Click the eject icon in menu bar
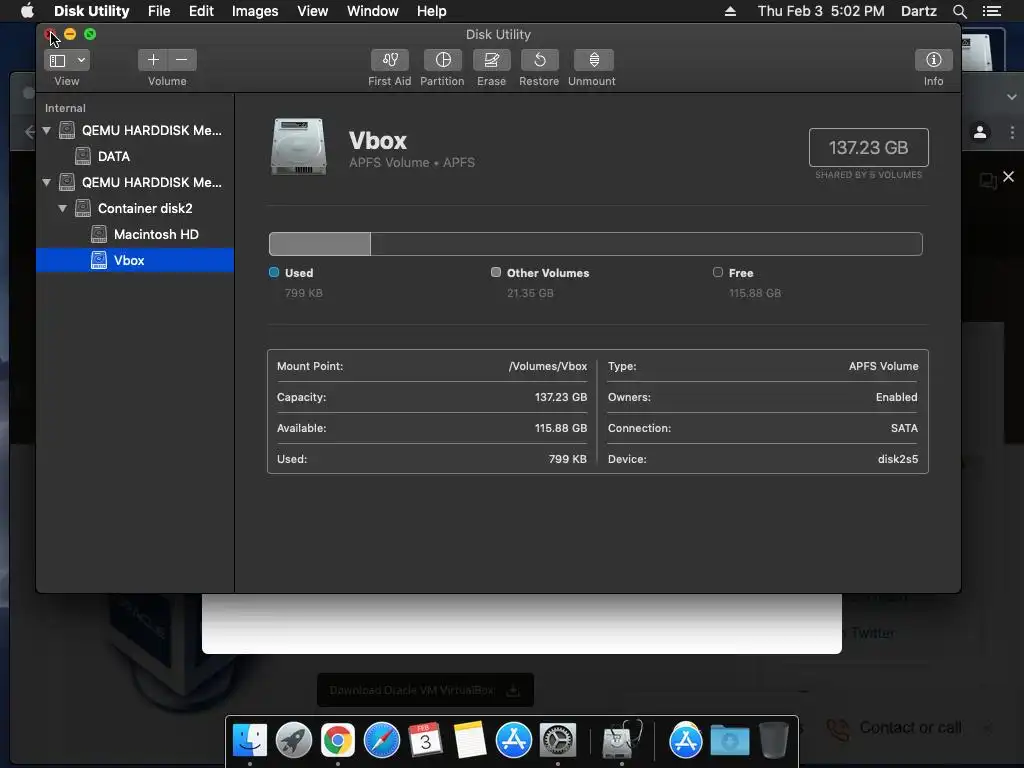Image resolution: width=1024 pixels, height=768 pixels. (x=730, y=11)
